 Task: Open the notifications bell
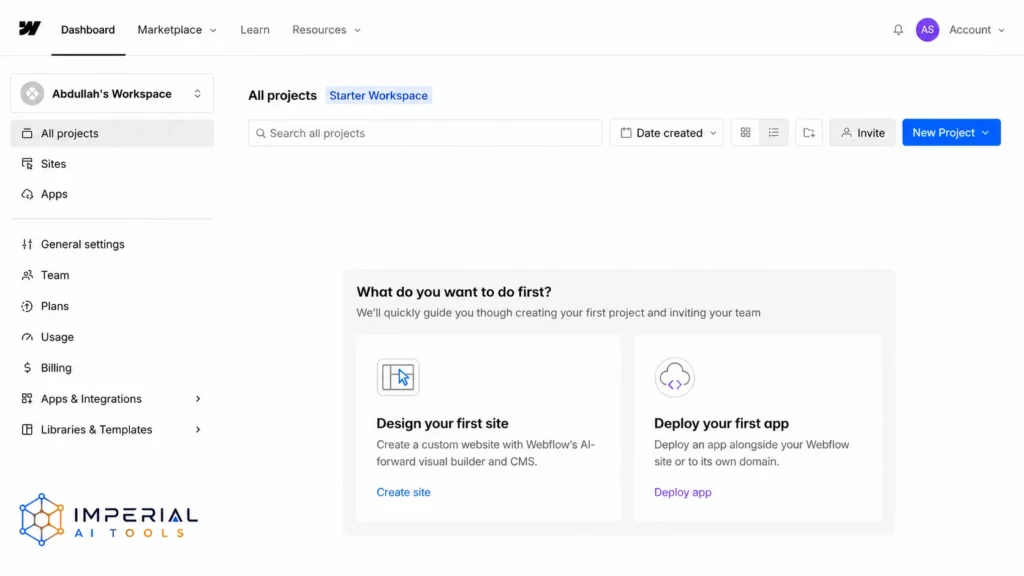tap(898, 29)
